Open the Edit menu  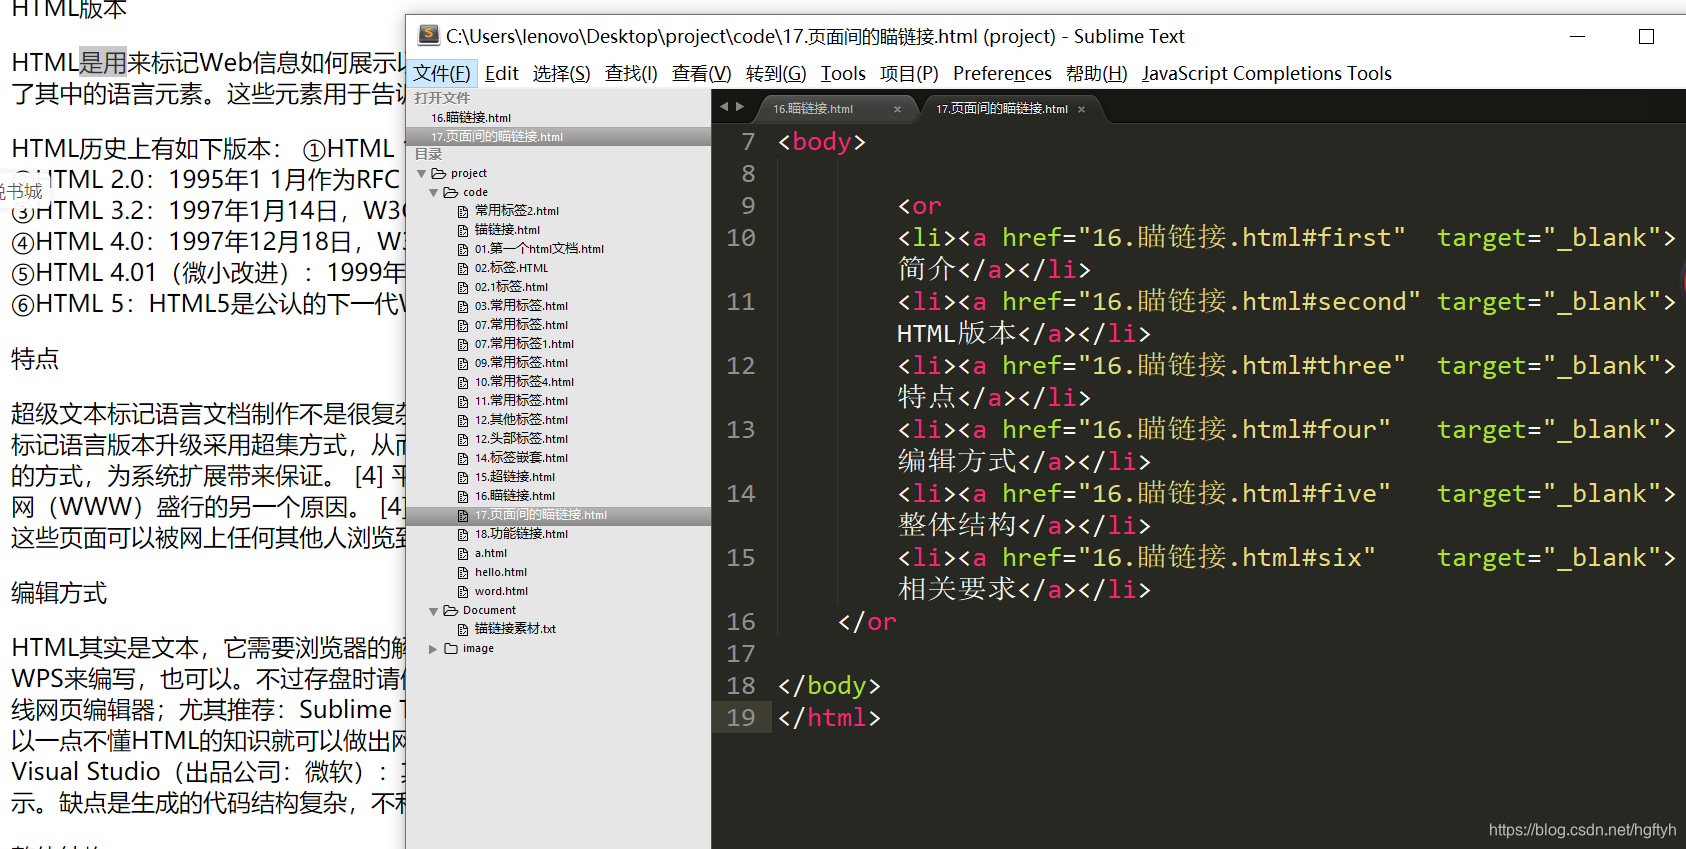pos(501,73)
